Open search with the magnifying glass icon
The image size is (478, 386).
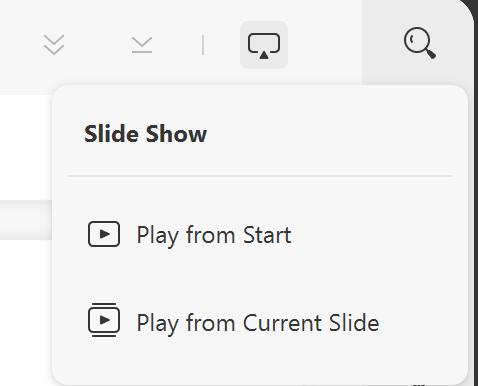[x=419, y=44]
